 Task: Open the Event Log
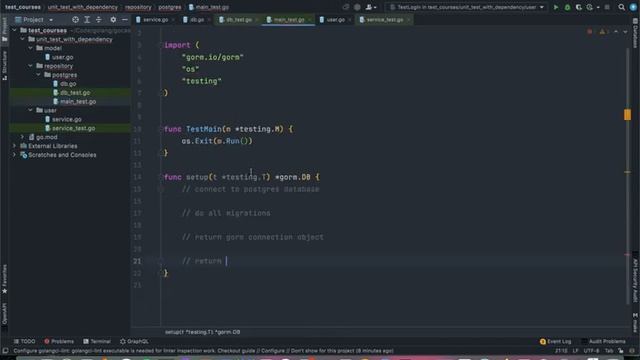coord(556,341)
